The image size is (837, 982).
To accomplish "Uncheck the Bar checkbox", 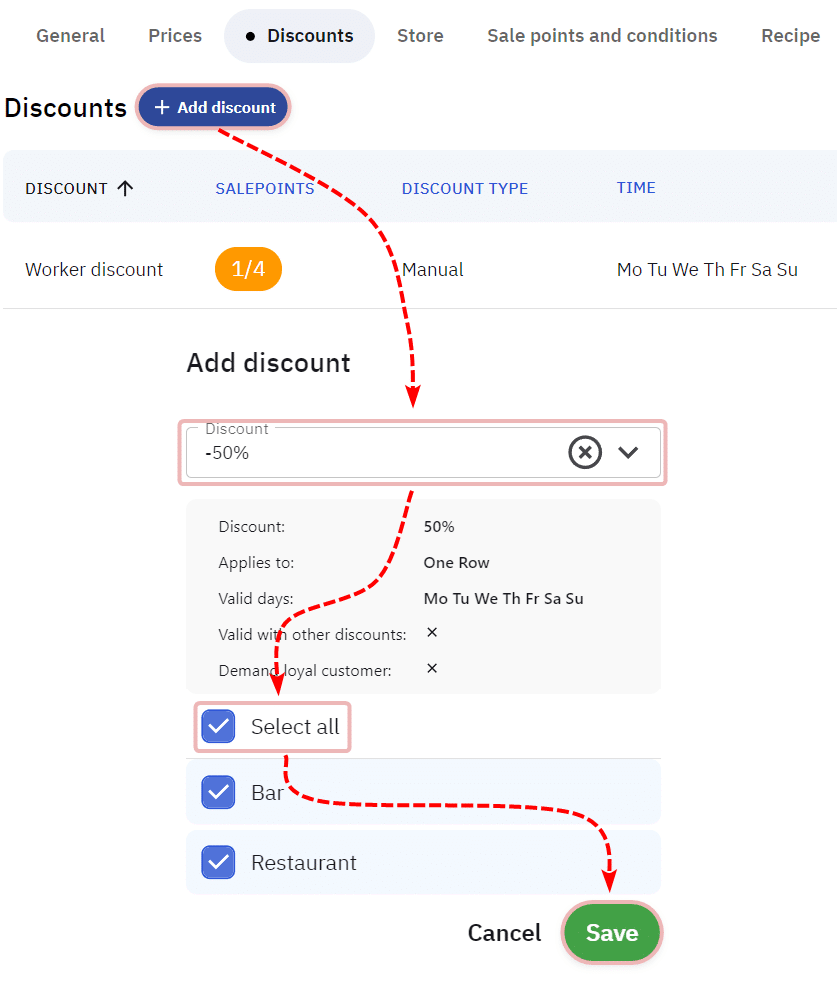I will click(218, 793).
